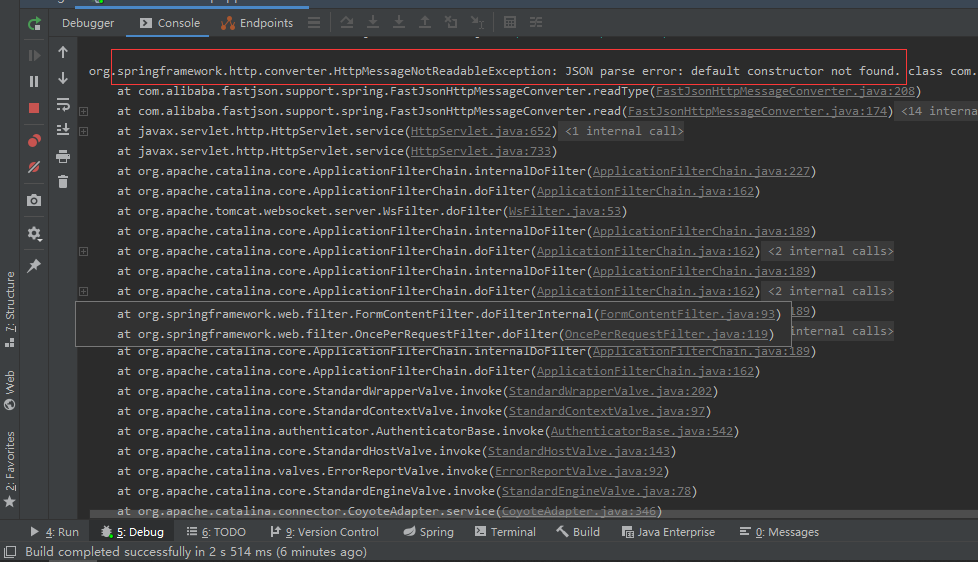Click the <14 internal calls fold label
The image size is (978, 562).
(x=938, y=111)
